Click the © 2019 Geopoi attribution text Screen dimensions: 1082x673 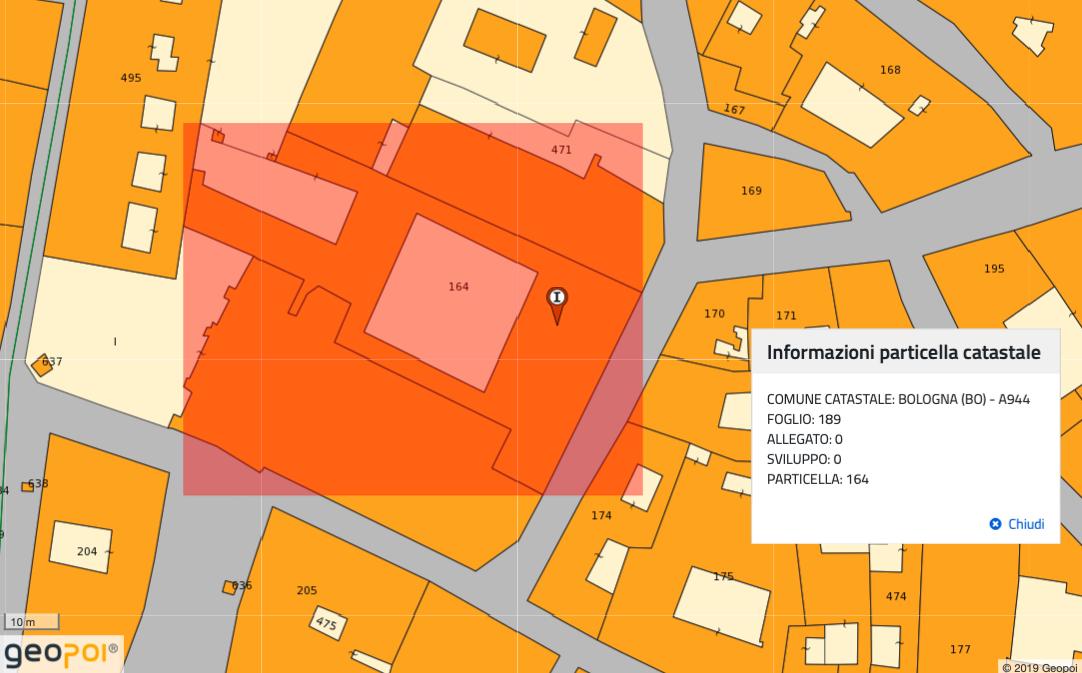click(1040, 667)
